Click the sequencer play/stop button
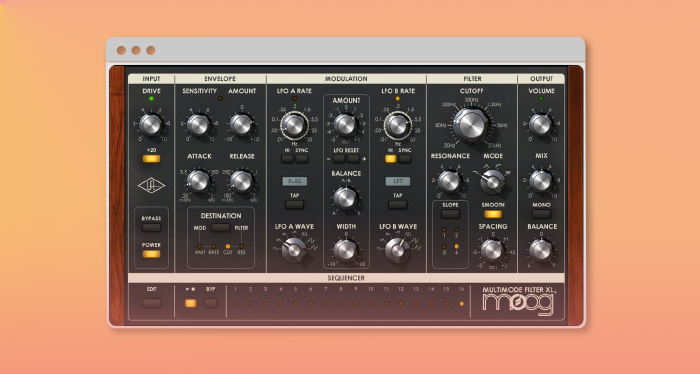The image size is (700, 374). click(x=191, y=303)
